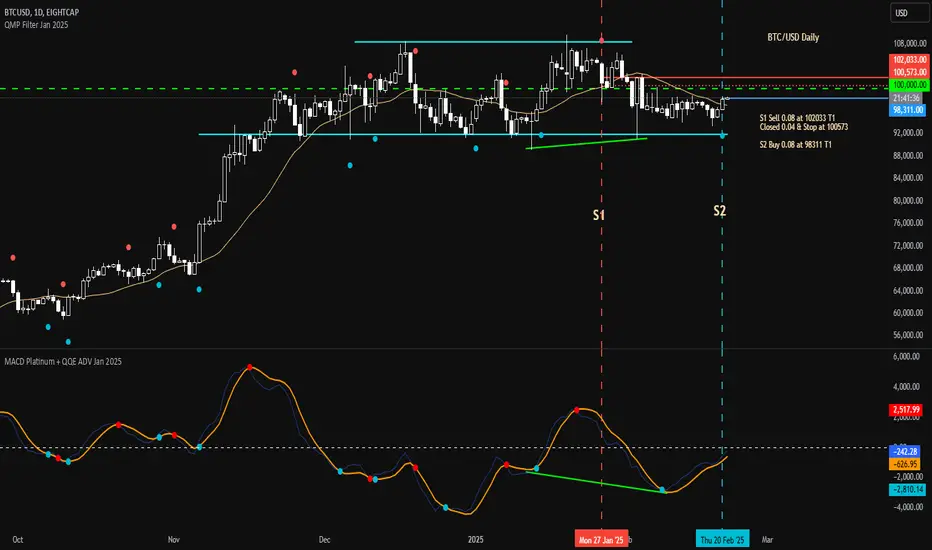
Task: Click the Oct label on the time axis
Action: point(18,540)
